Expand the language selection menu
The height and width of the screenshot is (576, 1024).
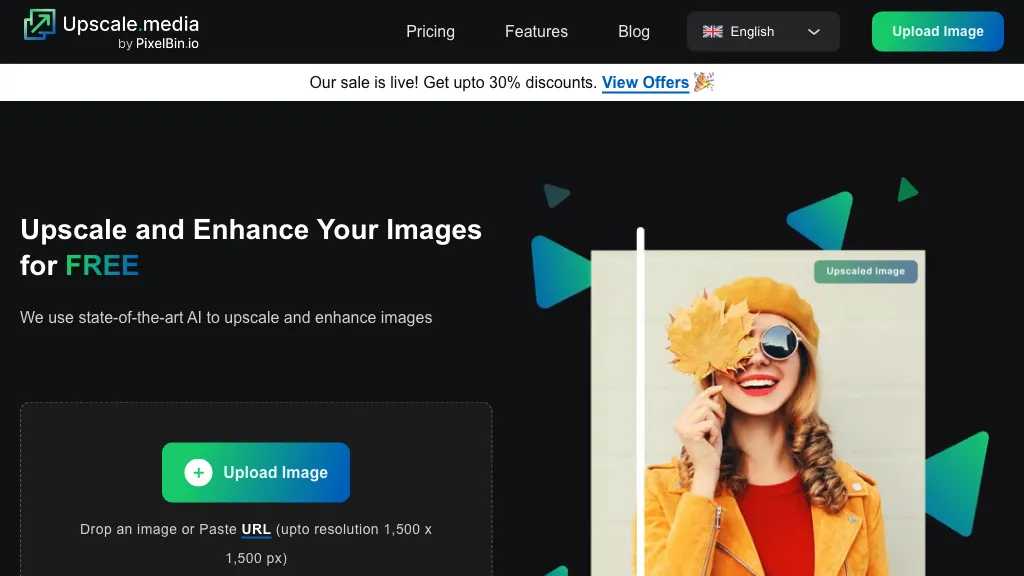click(x=763, y=31)
